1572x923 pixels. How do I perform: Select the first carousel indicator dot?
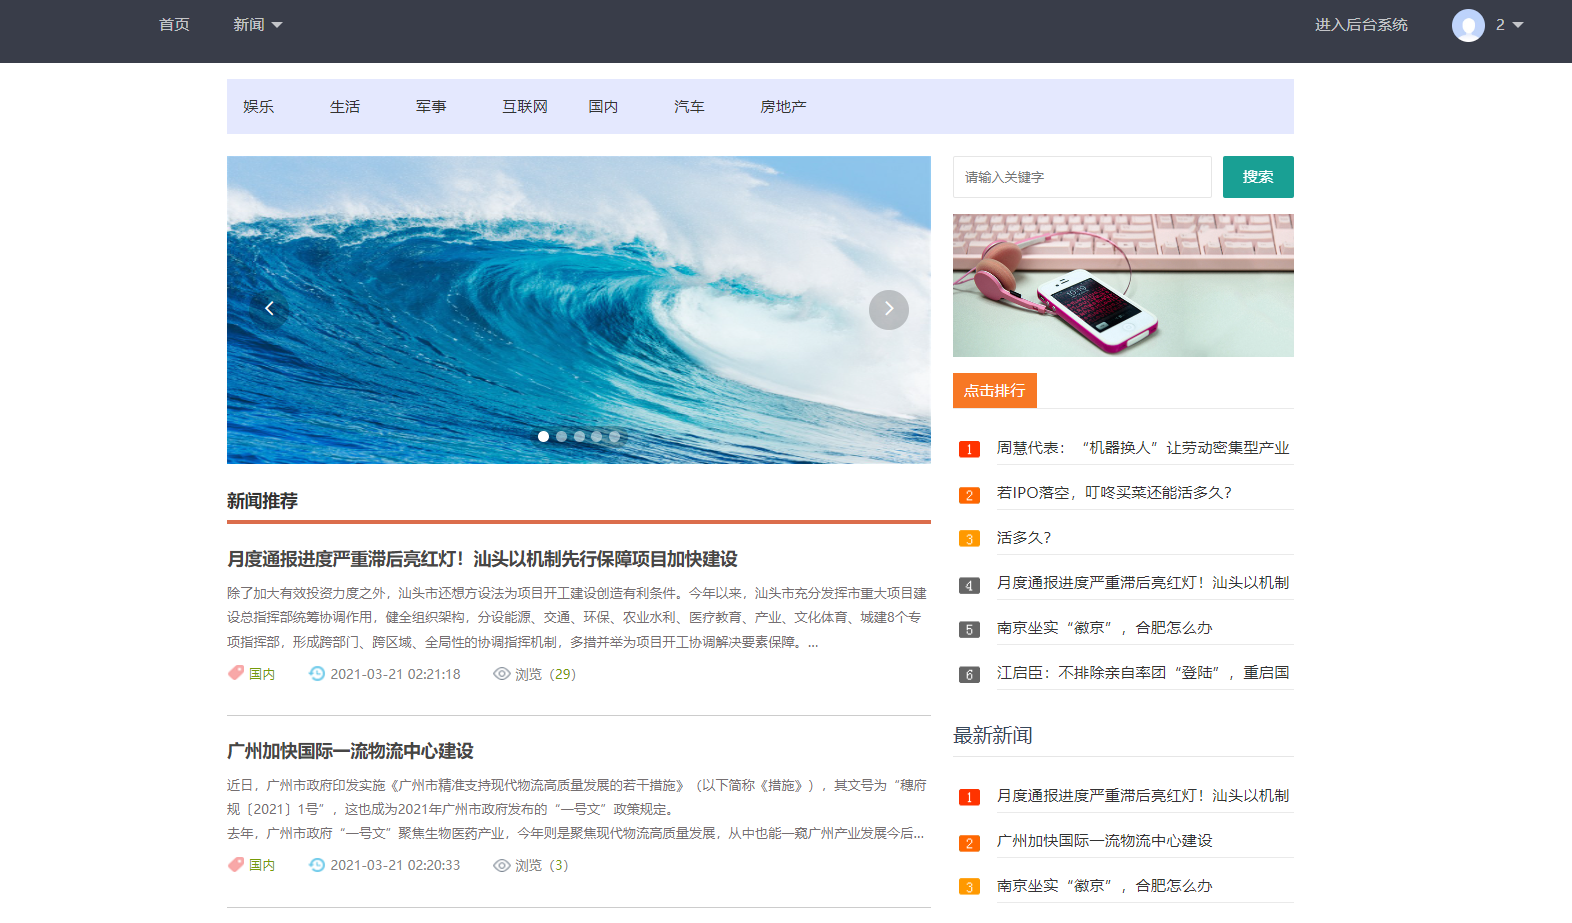(543, 436)
